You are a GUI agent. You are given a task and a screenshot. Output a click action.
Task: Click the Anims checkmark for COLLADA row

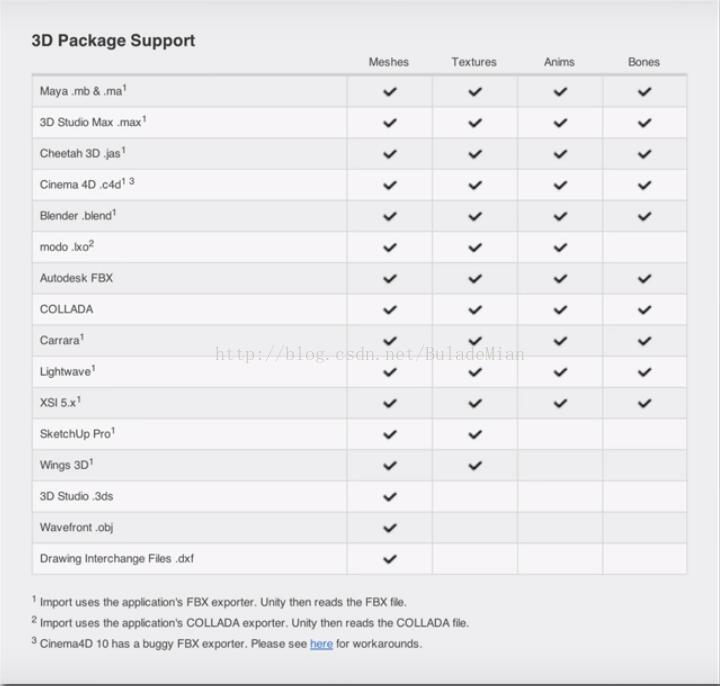click(560, 310)
